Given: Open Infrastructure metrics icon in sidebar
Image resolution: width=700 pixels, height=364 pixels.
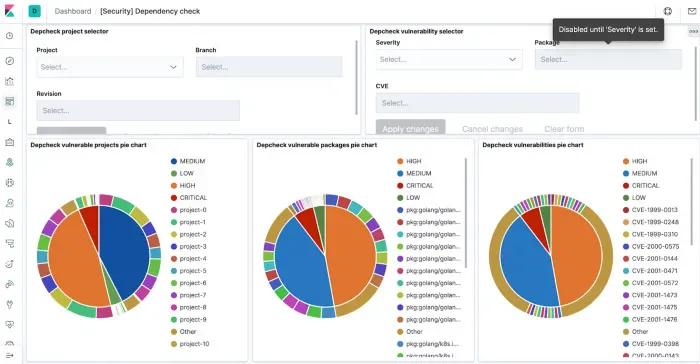Looking at the screenshot, I should click(9, 203).
